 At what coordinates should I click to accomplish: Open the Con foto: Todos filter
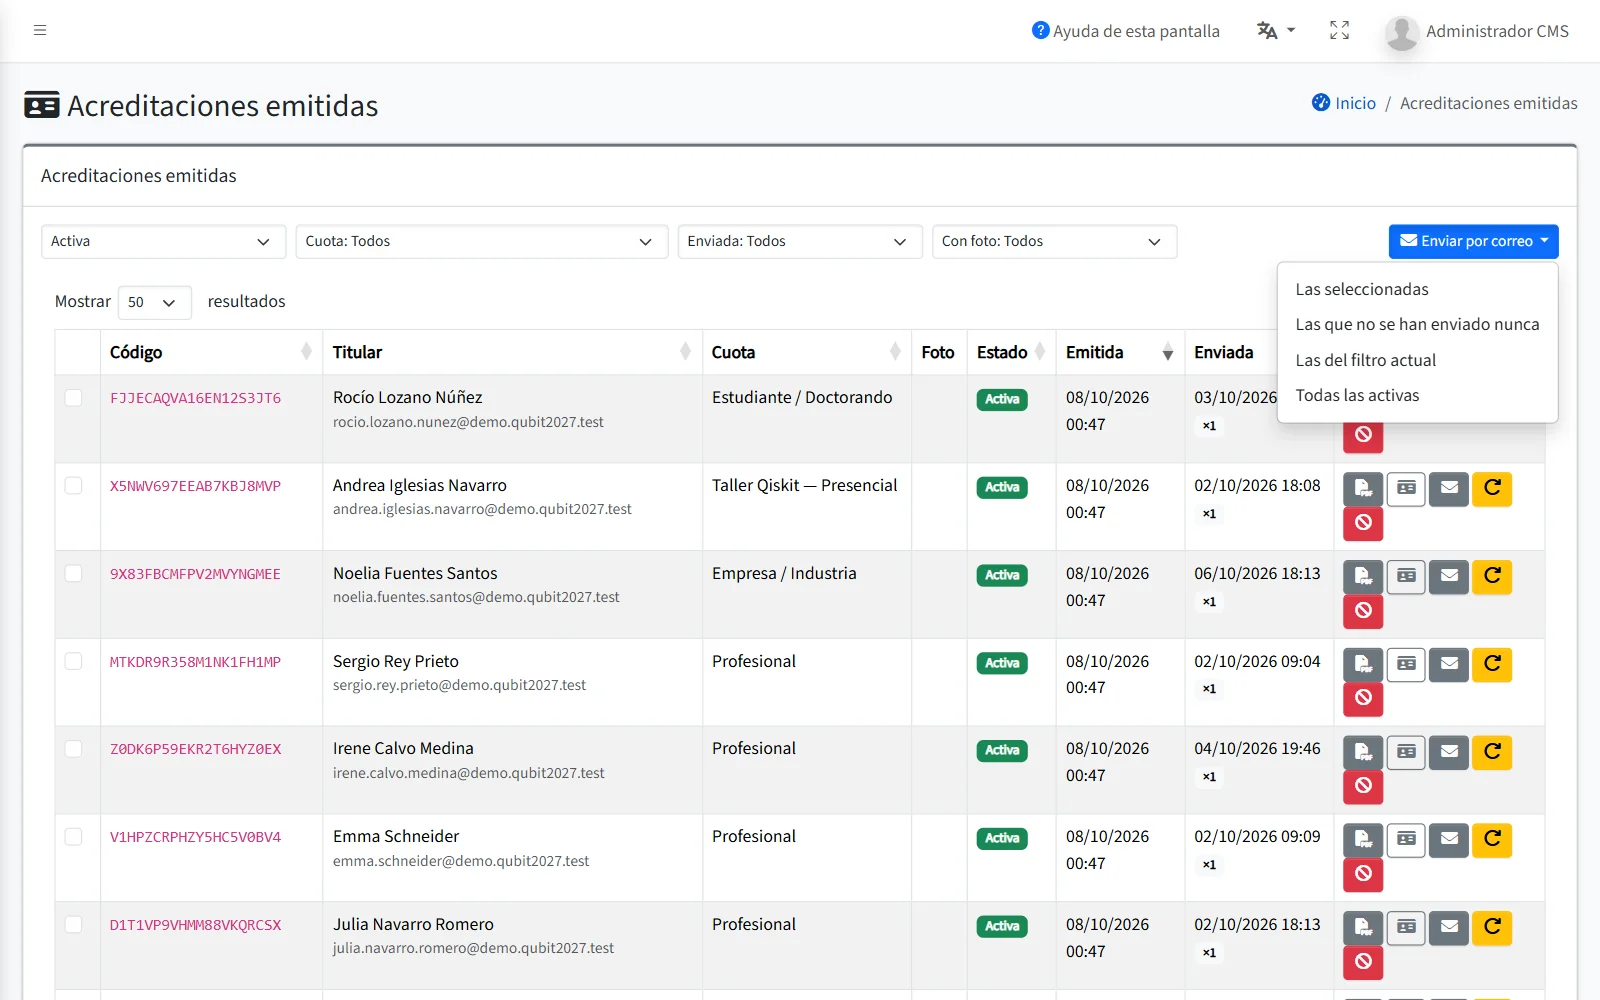1054,241
